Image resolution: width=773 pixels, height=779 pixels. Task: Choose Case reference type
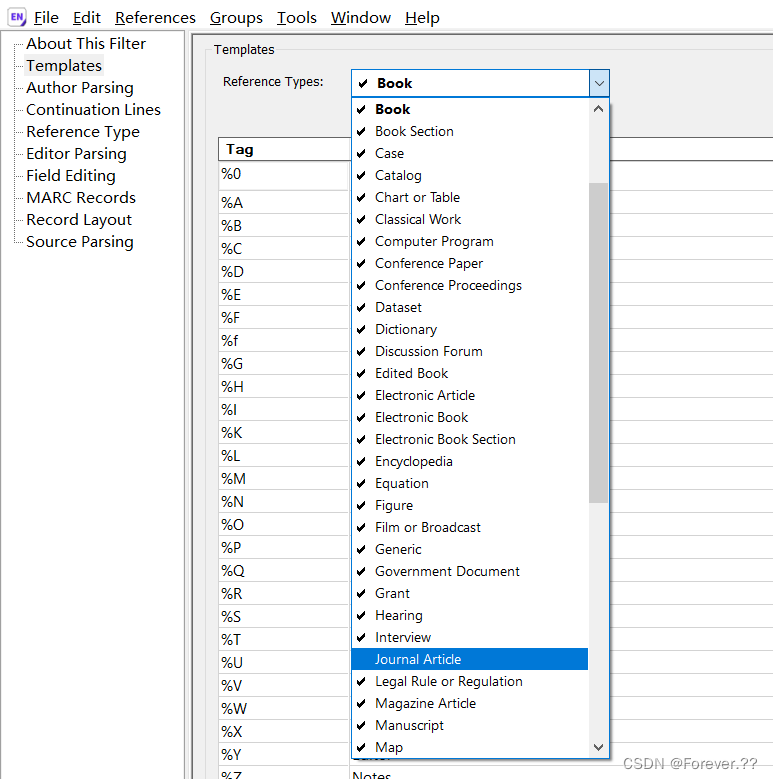tap(469, 154)
